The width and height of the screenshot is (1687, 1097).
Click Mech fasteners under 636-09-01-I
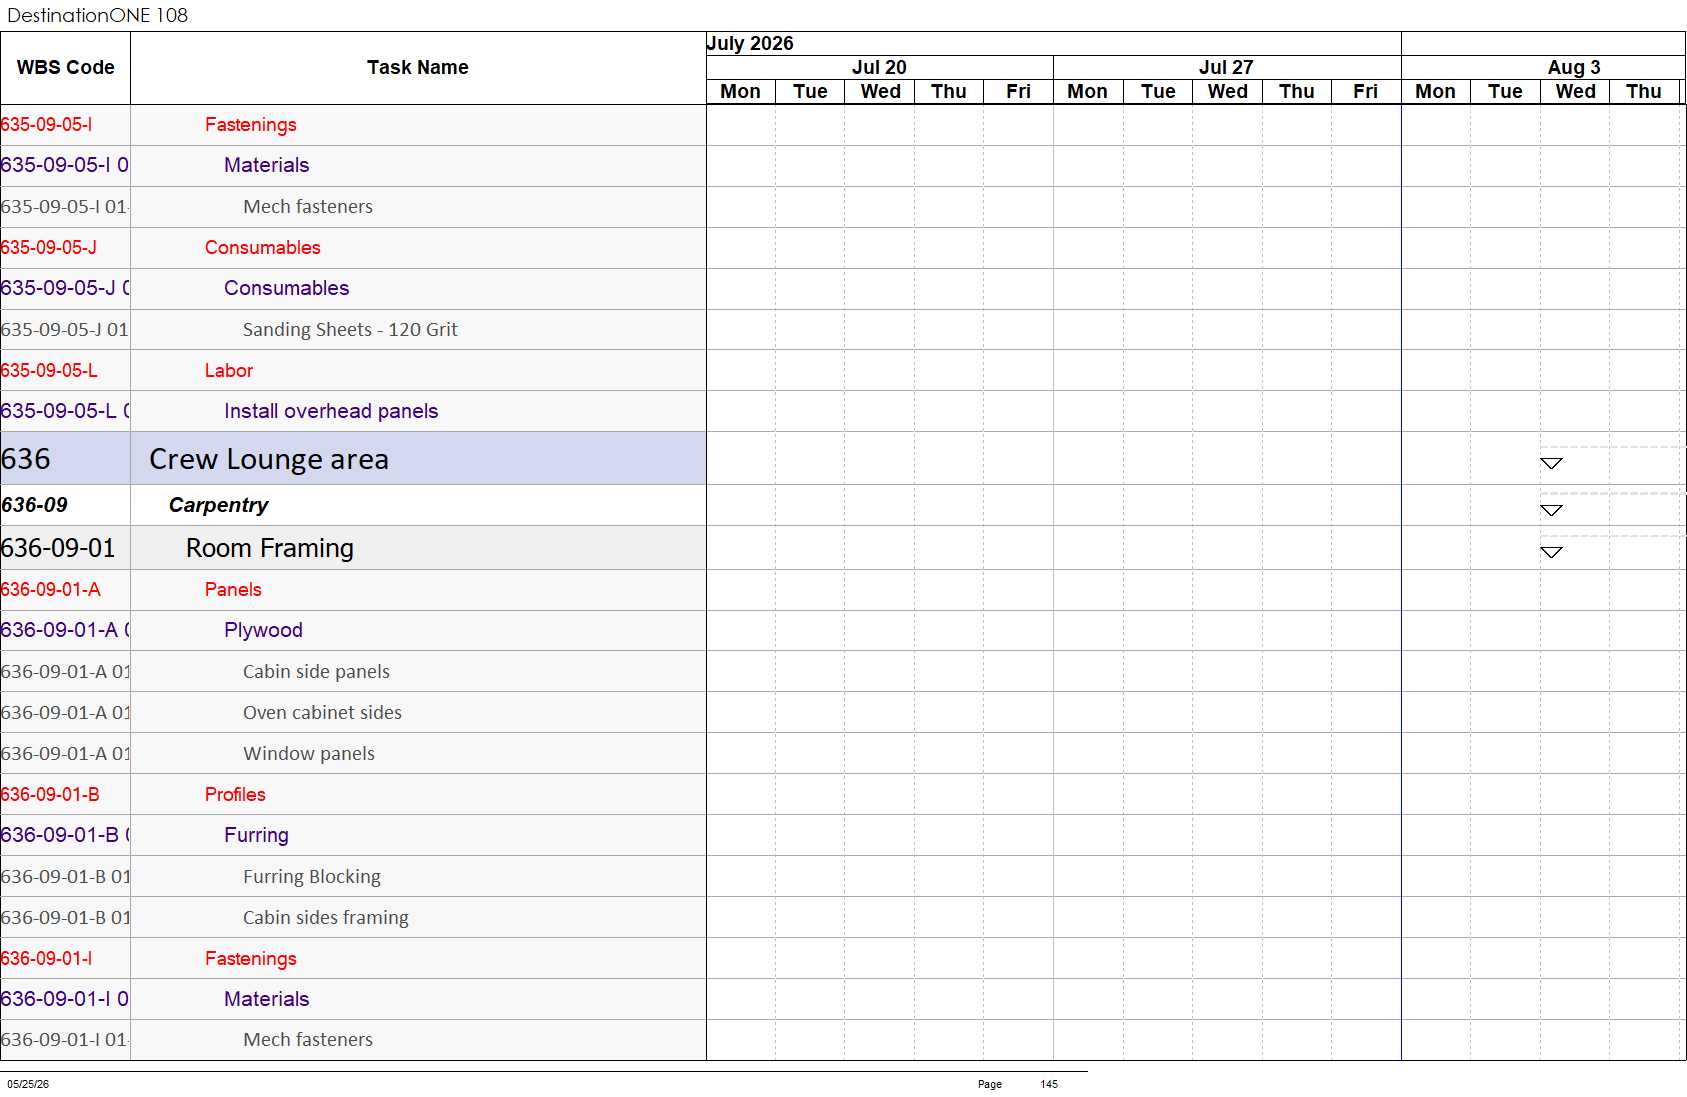click(308, 1040)
